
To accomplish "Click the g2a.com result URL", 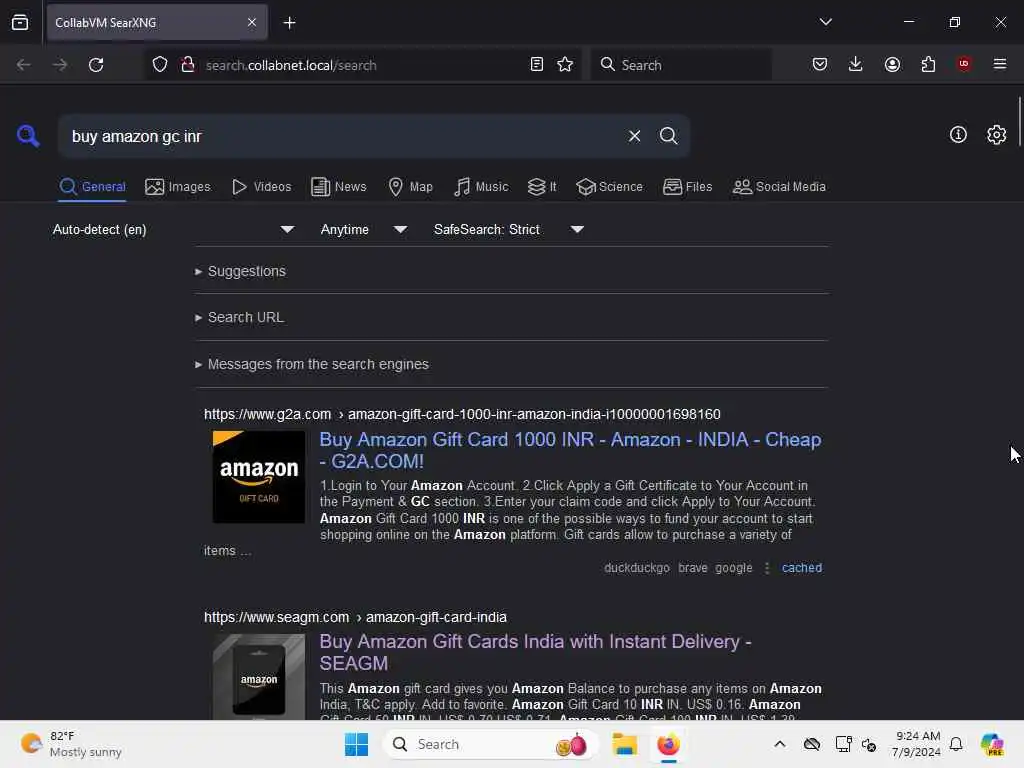I will point(462,414).
